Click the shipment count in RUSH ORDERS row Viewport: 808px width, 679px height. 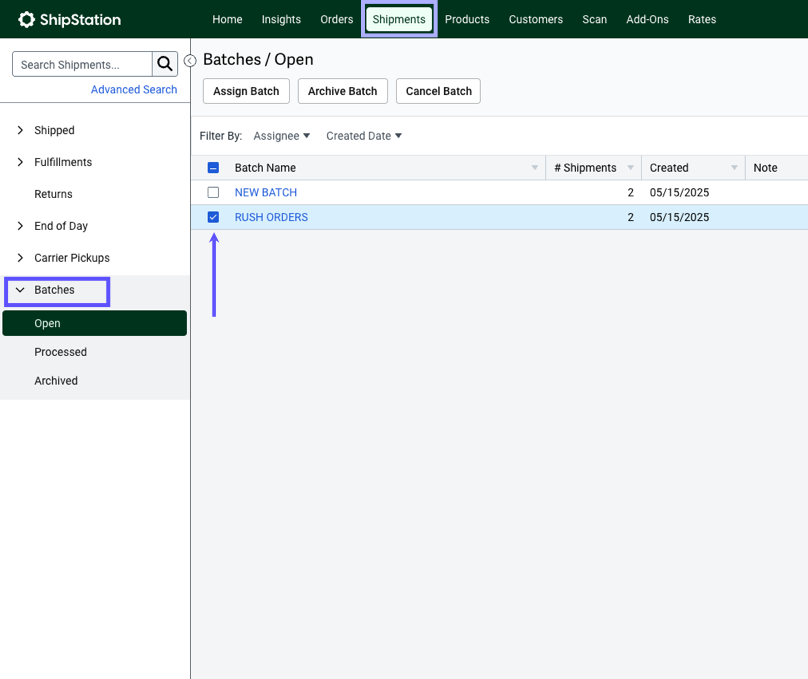click(630, 217)
